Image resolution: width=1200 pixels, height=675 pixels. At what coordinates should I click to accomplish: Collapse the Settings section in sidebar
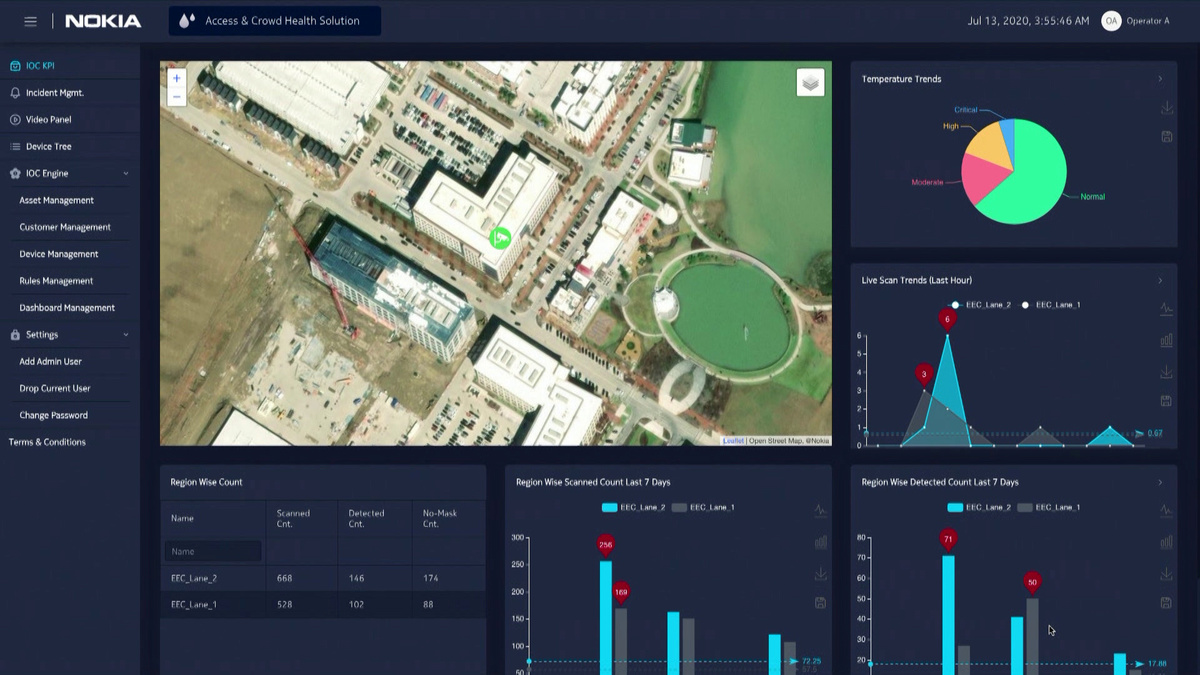pos(126,335)
